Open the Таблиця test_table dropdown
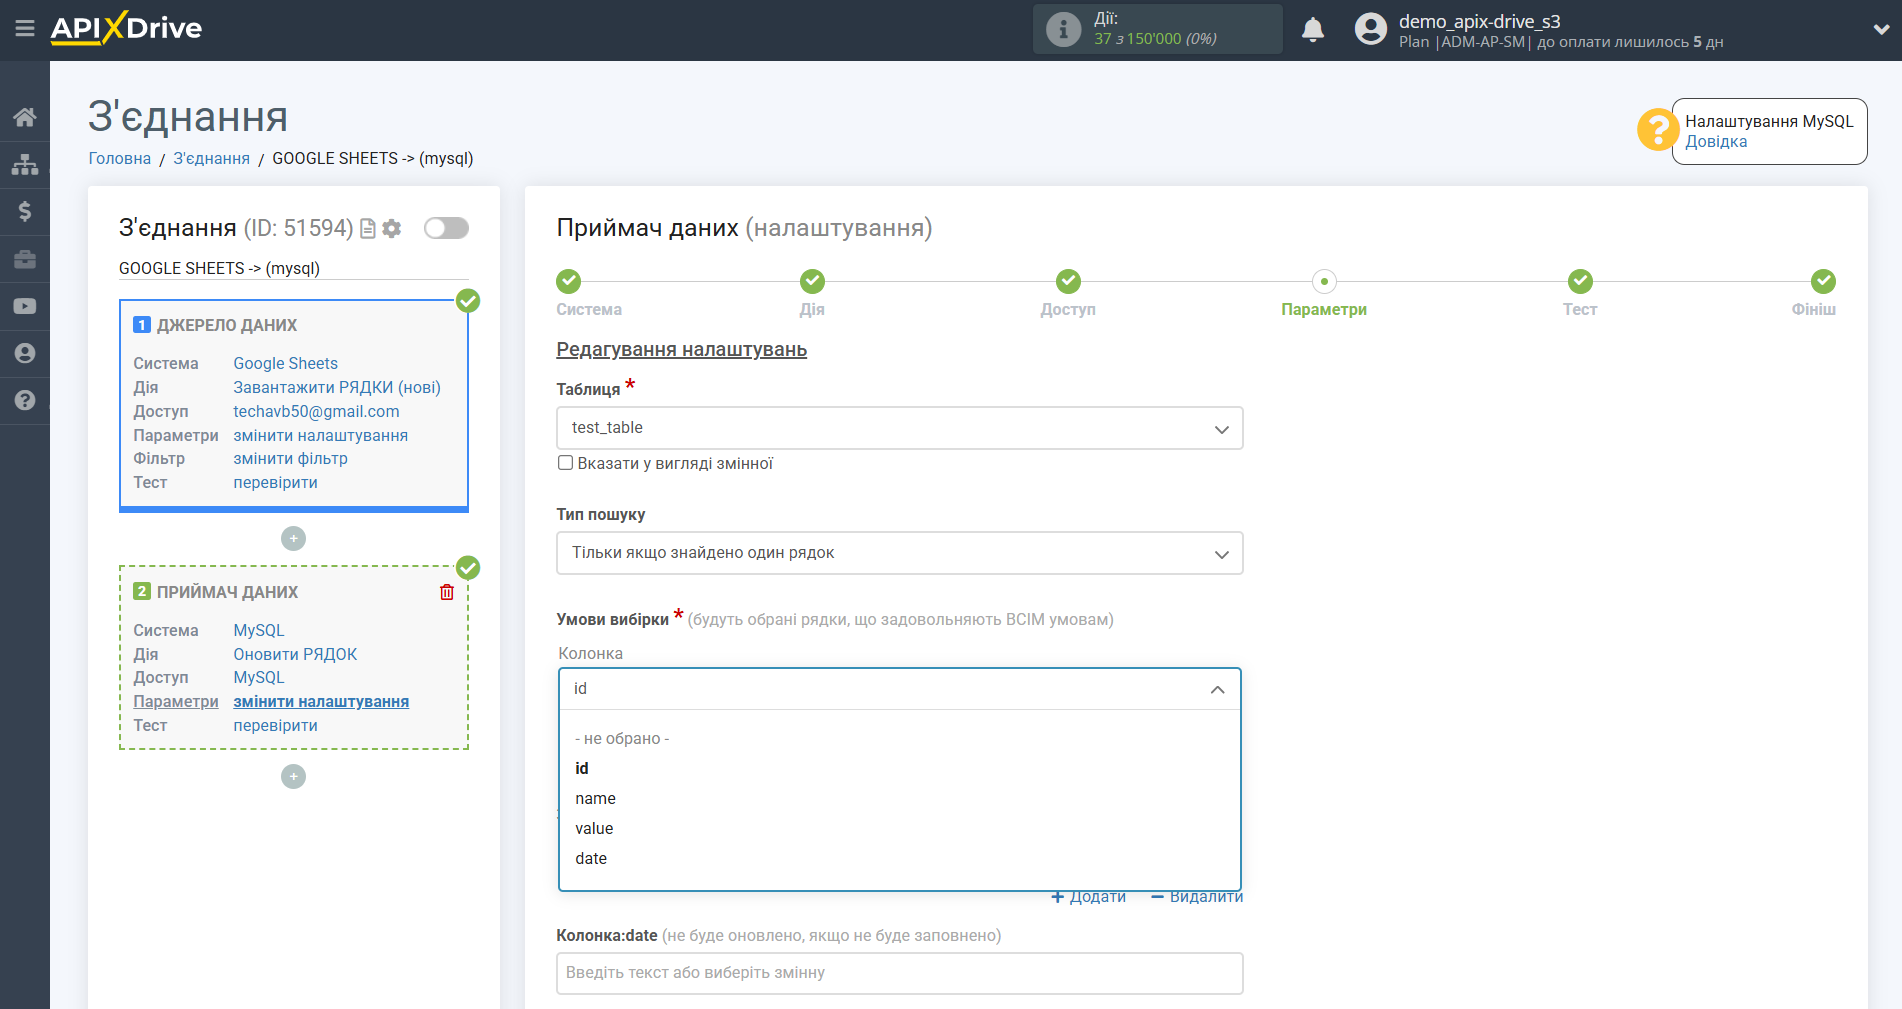This screenshot has width=1902, height=1009. tap(899, 428)
